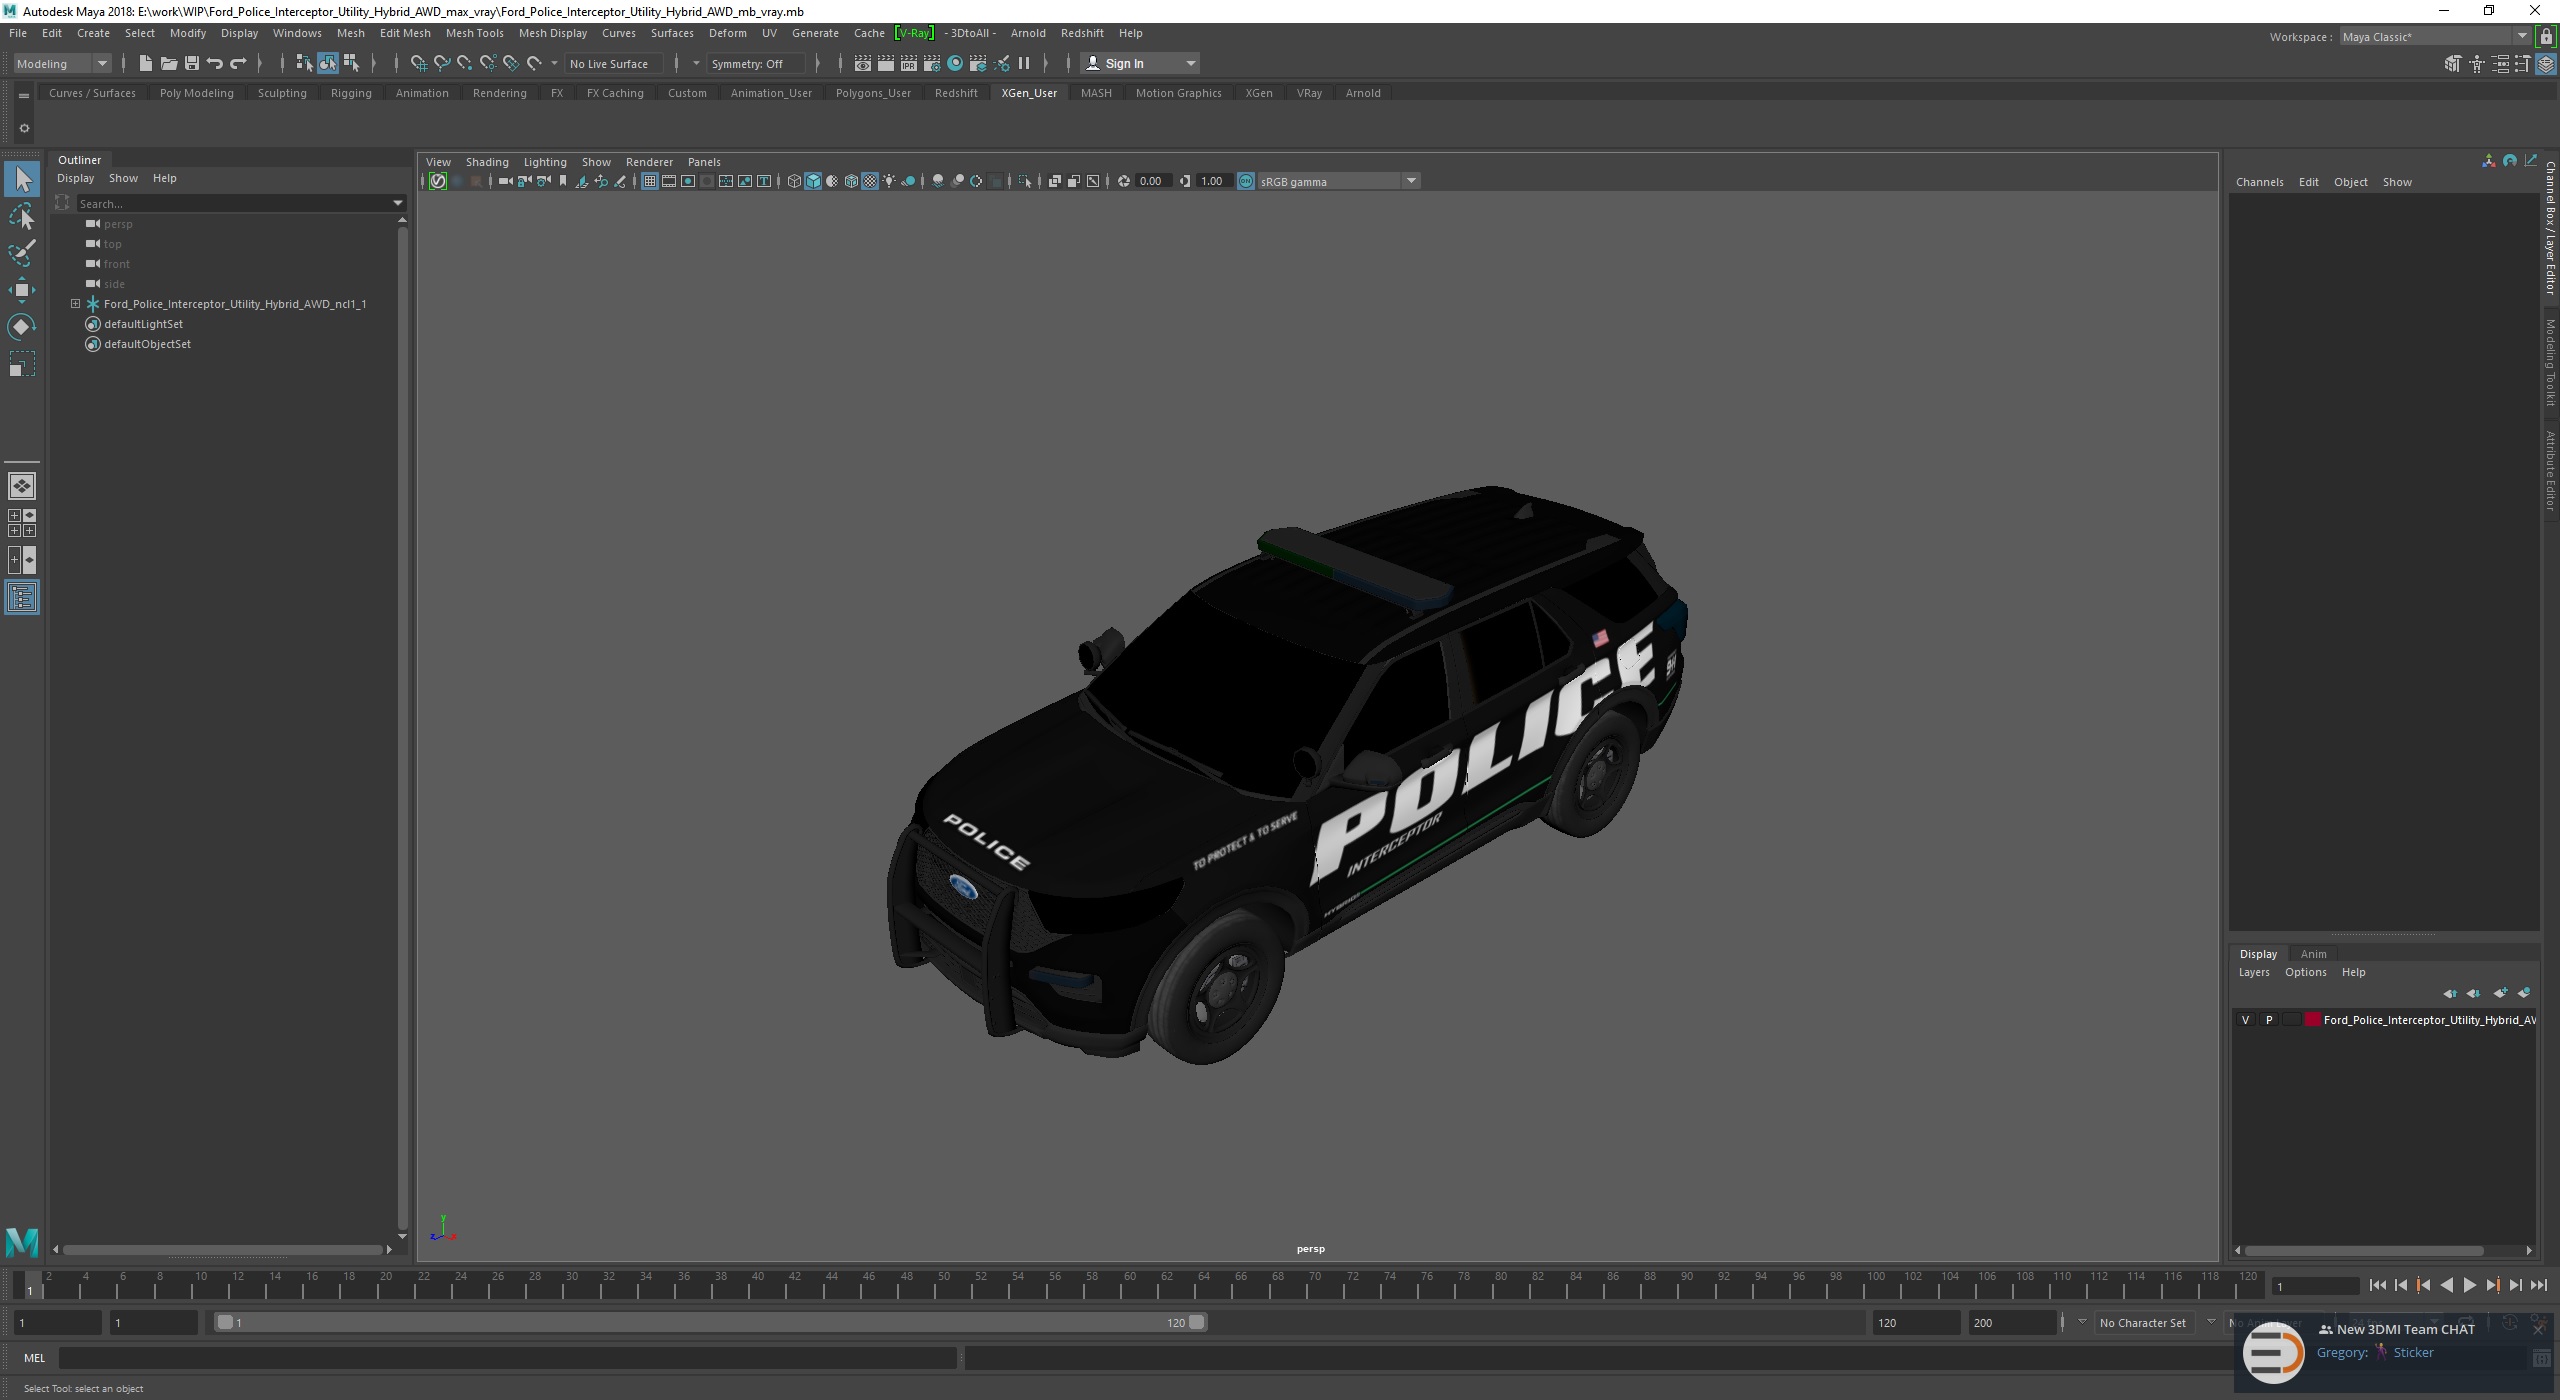Image resolution: width=2560 pixels, height=1400 pixels.
Task: Switch to single perspective layout
Action: coord(22,486)
